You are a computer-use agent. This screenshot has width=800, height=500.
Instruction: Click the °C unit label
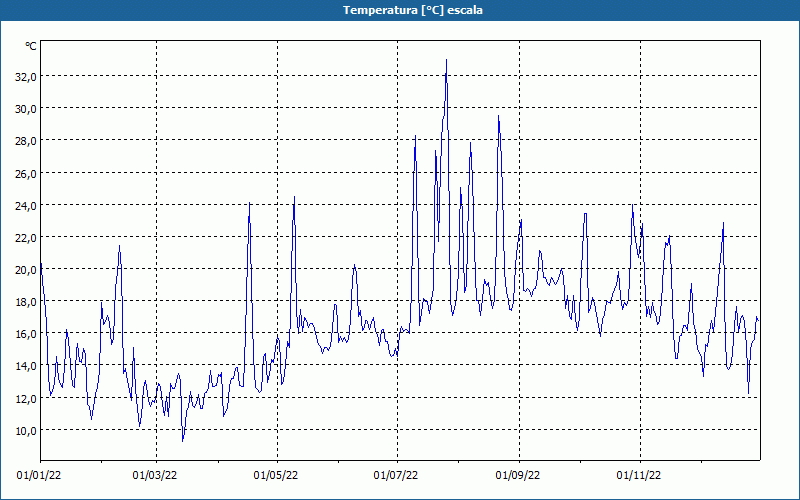coord(31,46)
